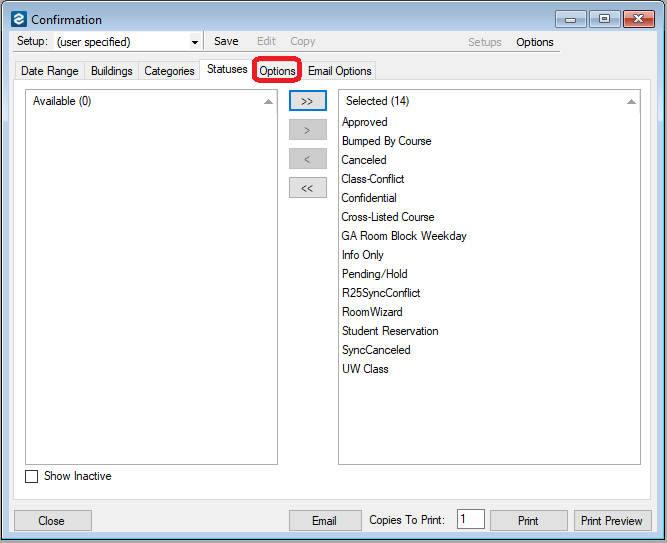
Task: Select the Confidential status
Action: (369, 198)
